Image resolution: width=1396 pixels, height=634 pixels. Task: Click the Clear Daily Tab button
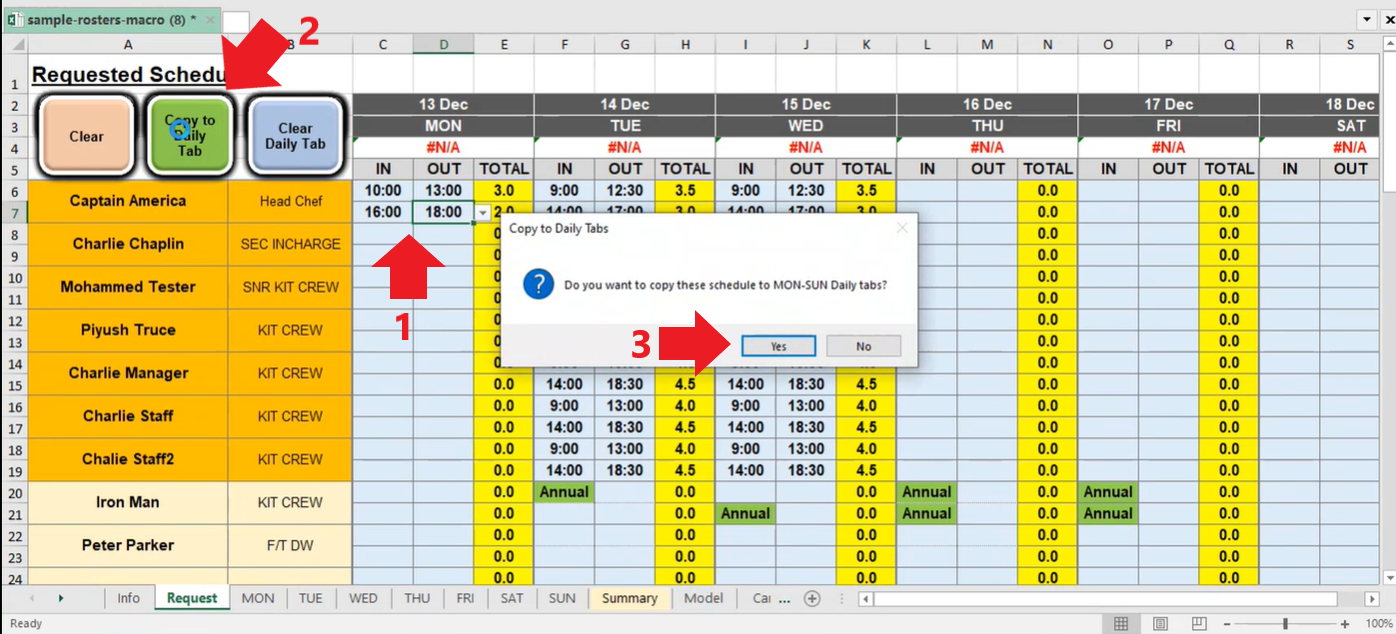[x=295, y=136]
